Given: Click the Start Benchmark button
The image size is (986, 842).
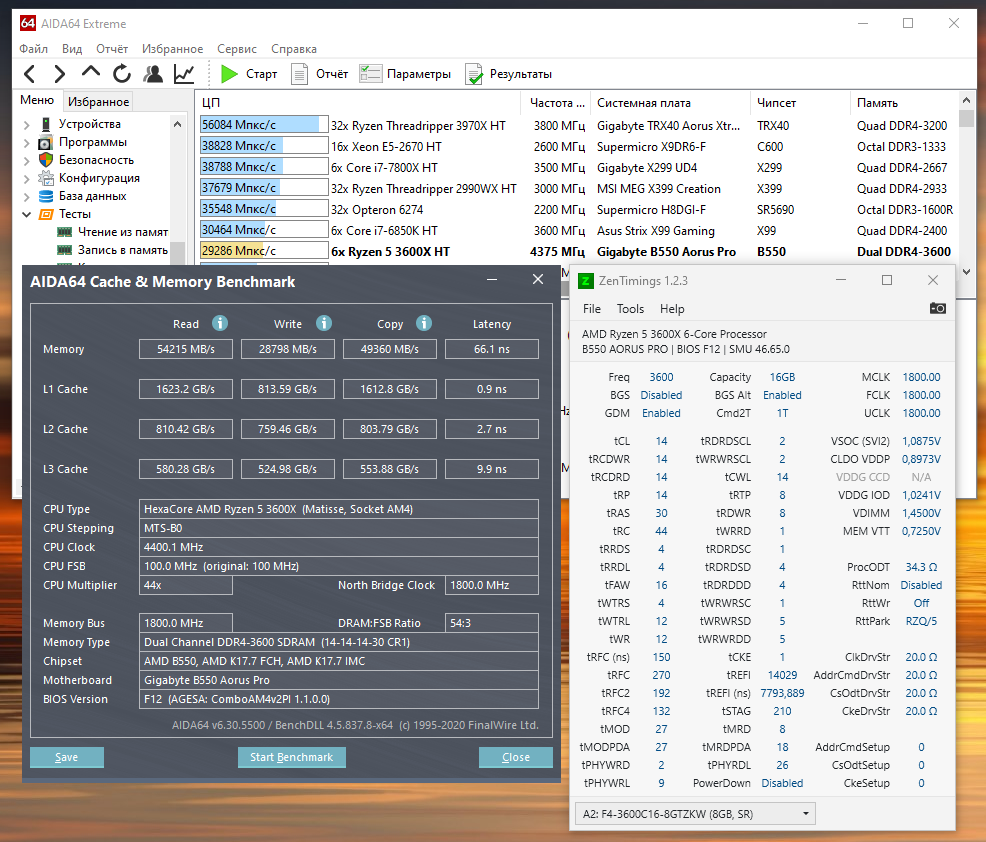Looking at the screenshot, I should pyautogui.click(x=291, y=757).
